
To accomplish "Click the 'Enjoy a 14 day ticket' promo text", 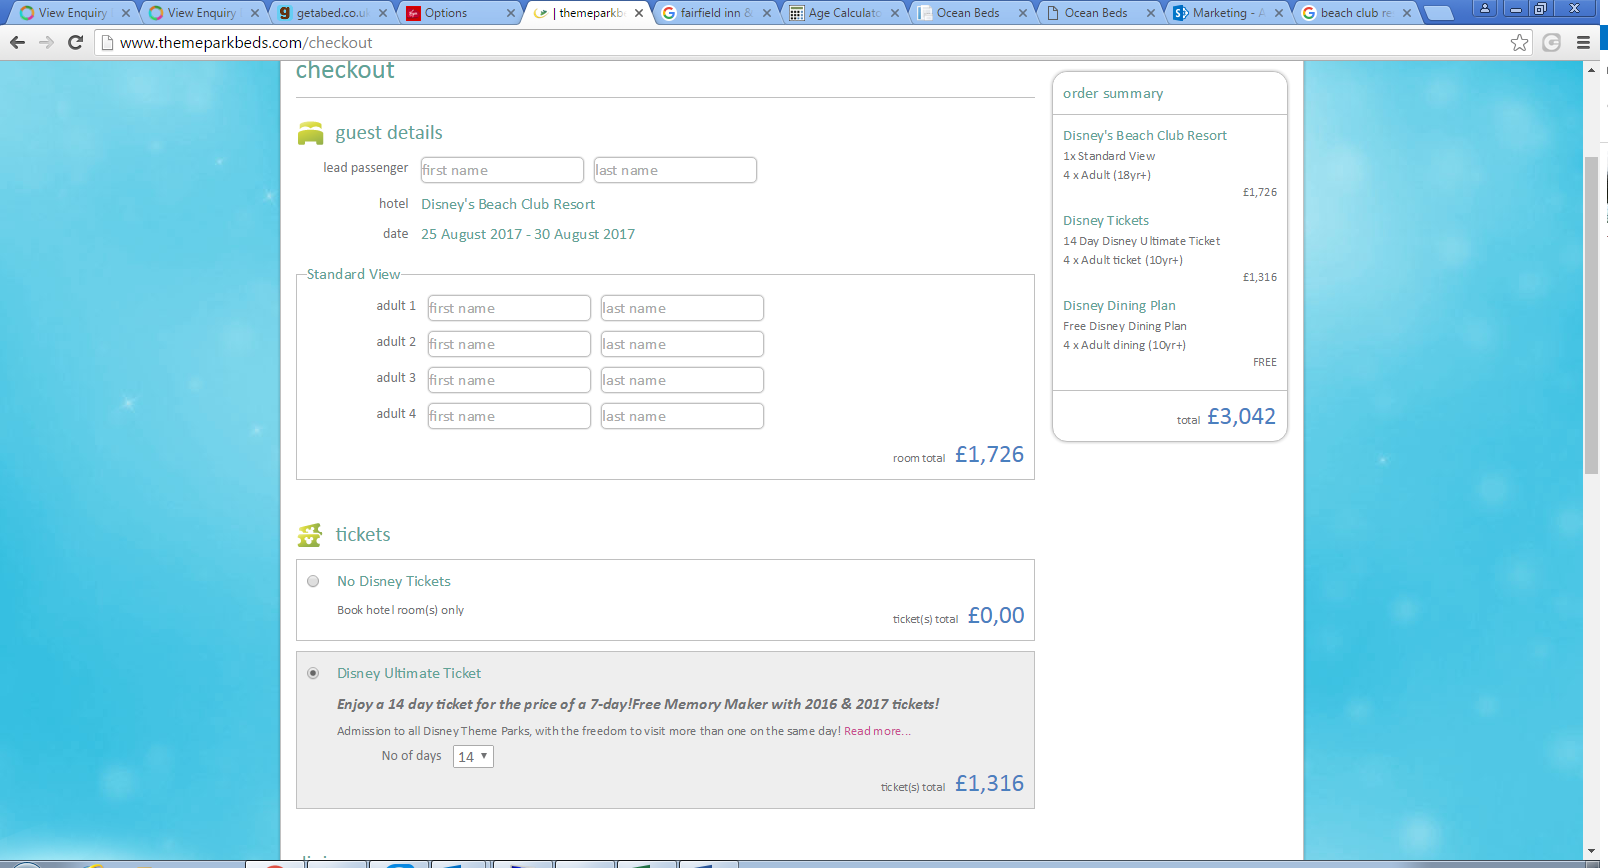I will pos(638,704).
